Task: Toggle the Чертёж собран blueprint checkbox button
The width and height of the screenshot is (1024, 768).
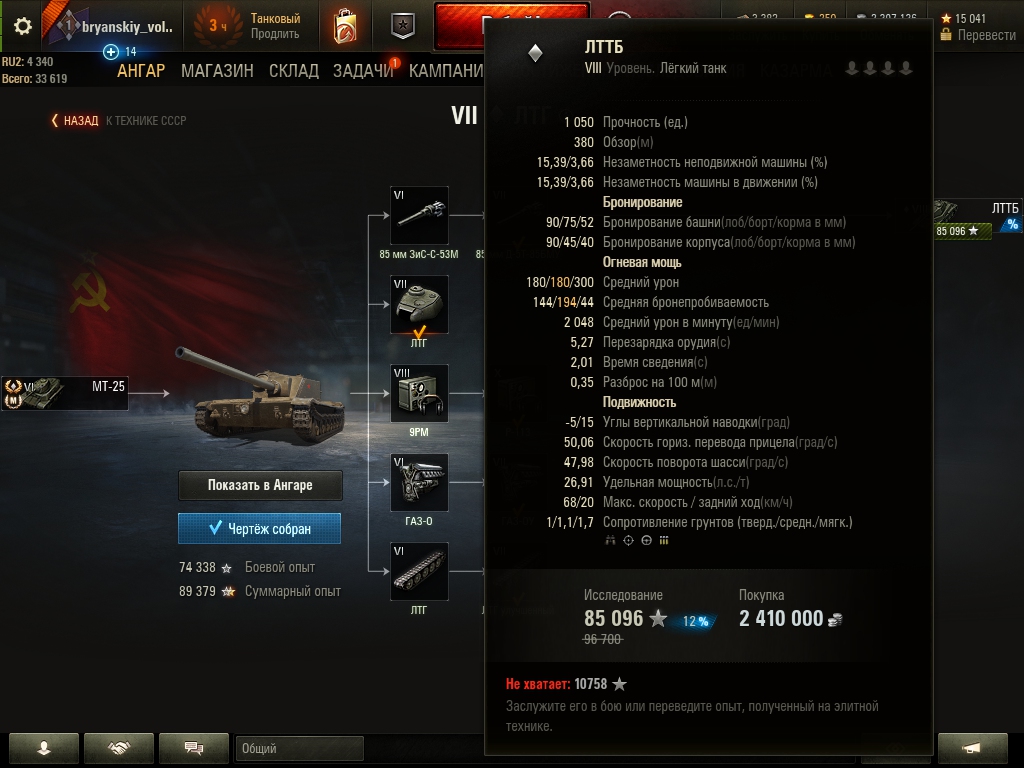Action: pyautogui.click(x=259, y=528)
